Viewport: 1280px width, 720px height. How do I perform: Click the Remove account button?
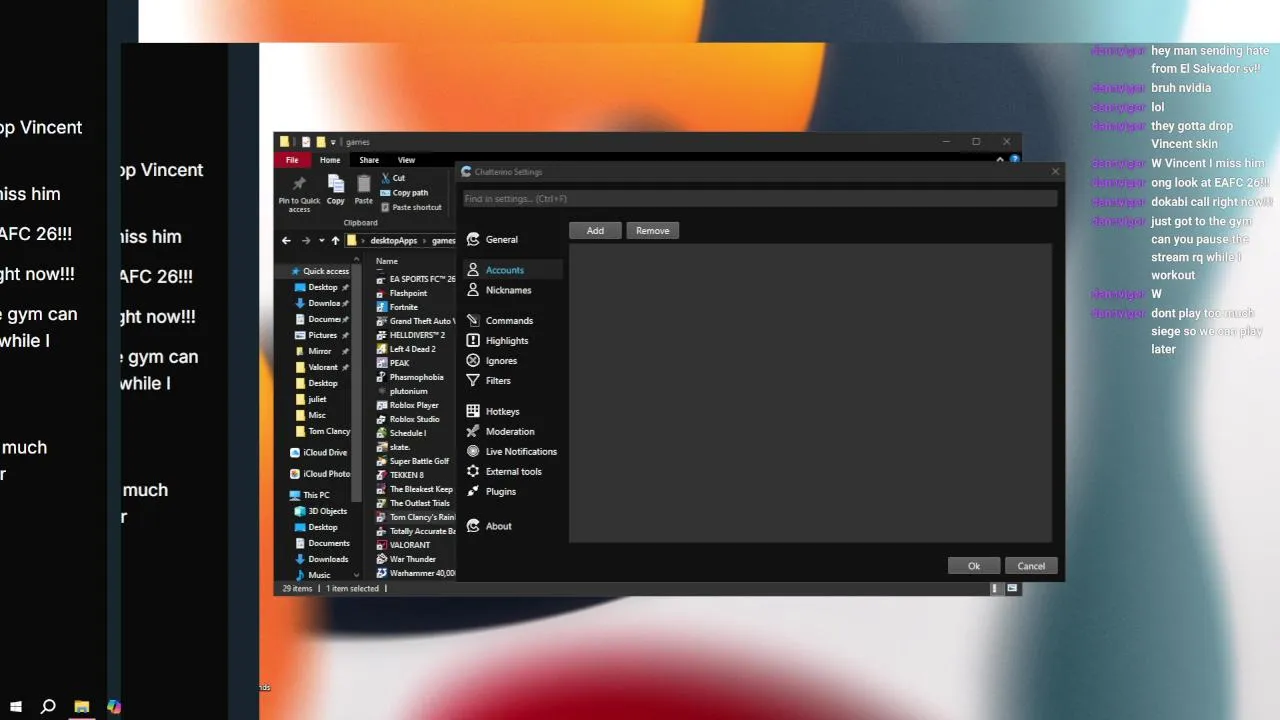tap(653, 231)
